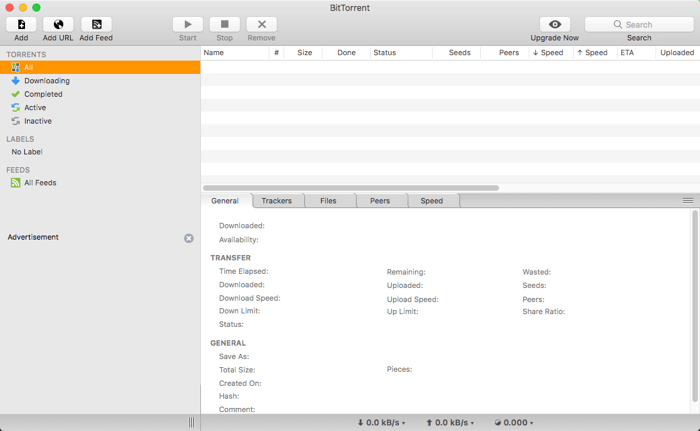Click the grey Inactive arrows icon

click(16, 121)
